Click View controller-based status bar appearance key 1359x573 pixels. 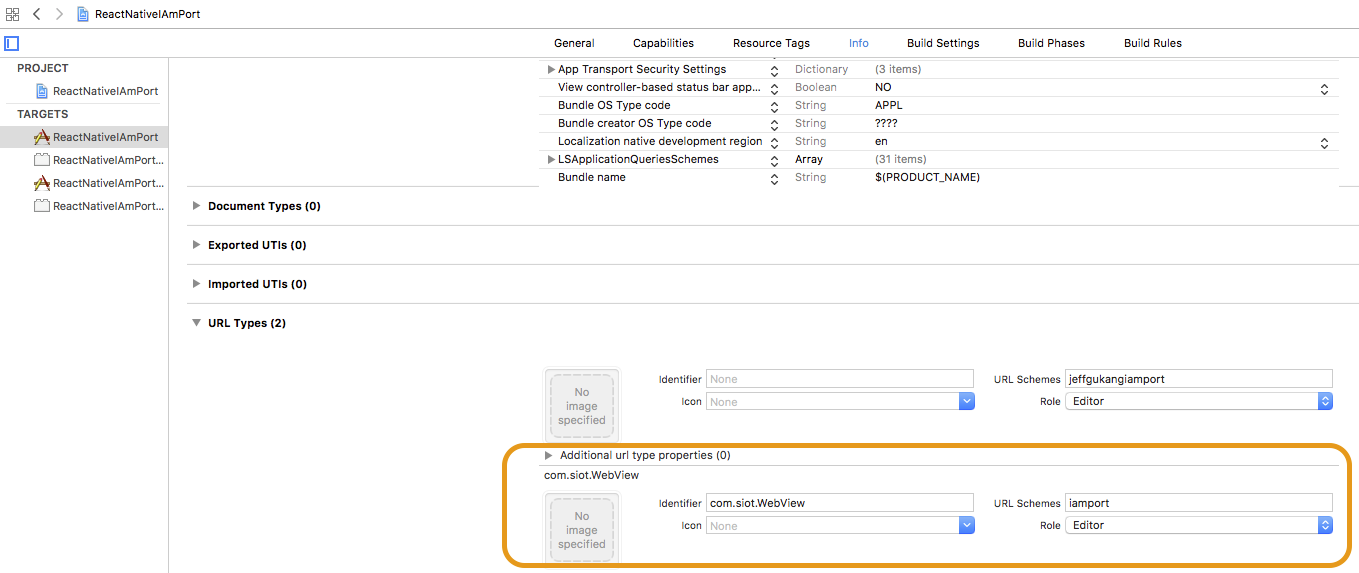tap(660, 87)
